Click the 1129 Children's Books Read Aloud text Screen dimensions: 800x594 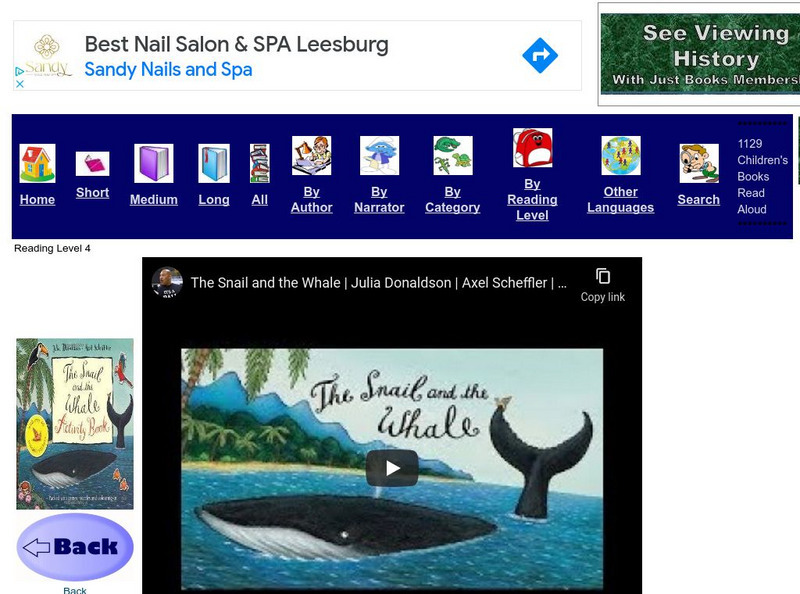coord(762,177)
